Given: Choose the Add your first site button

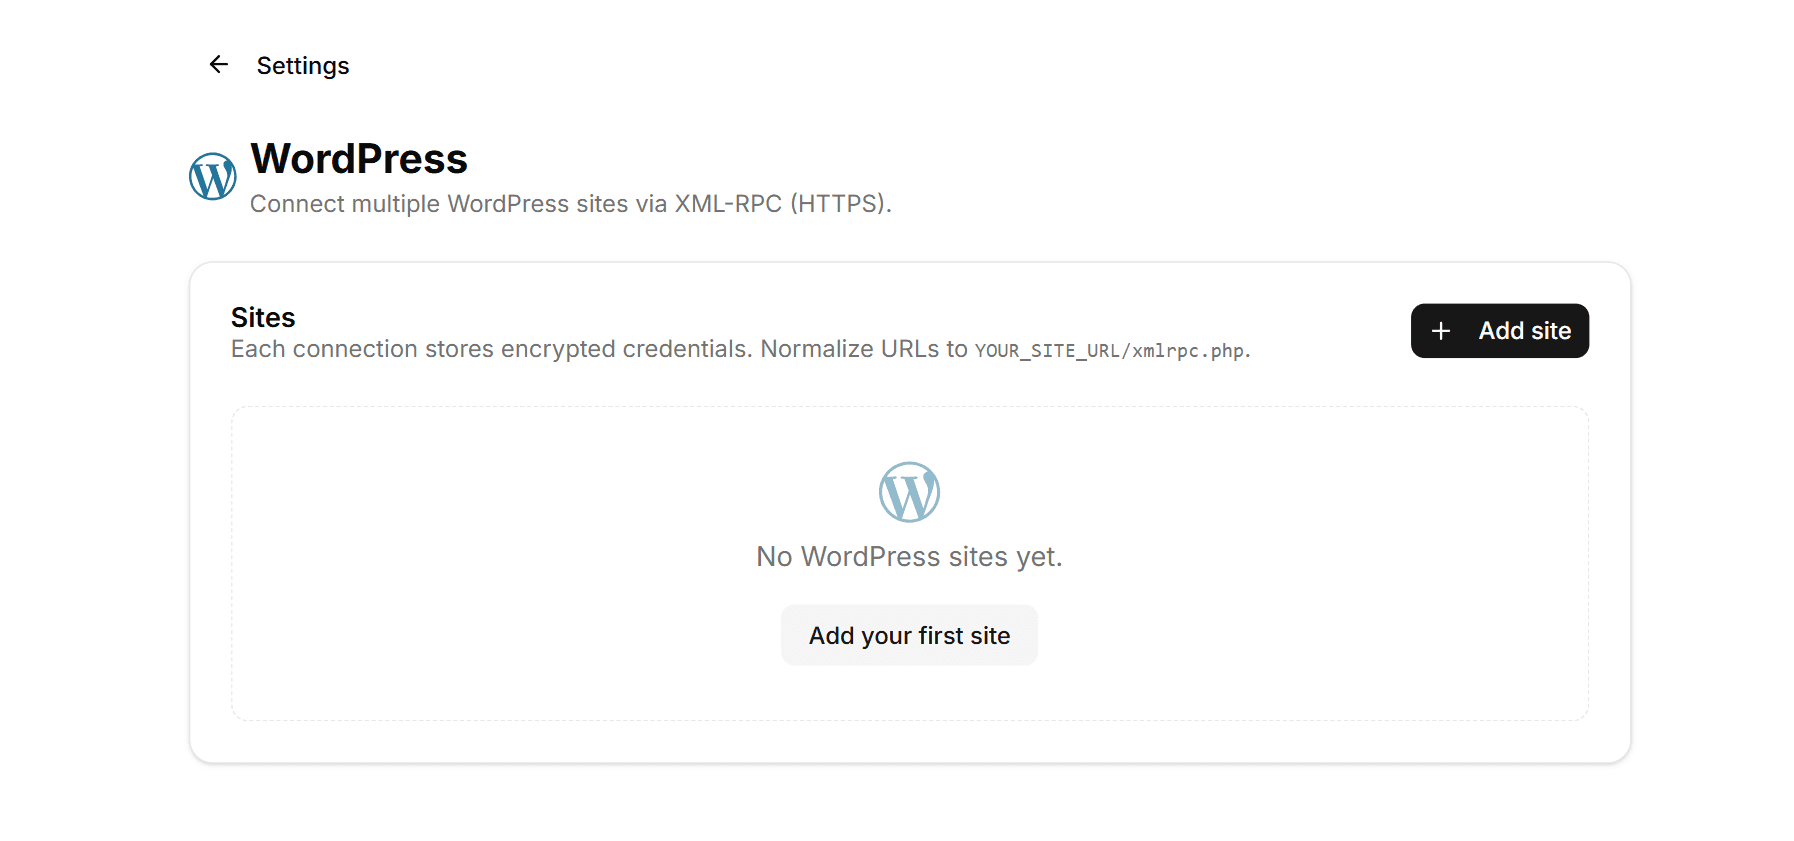Looking at the screenshot, I should tap(909, 635).
